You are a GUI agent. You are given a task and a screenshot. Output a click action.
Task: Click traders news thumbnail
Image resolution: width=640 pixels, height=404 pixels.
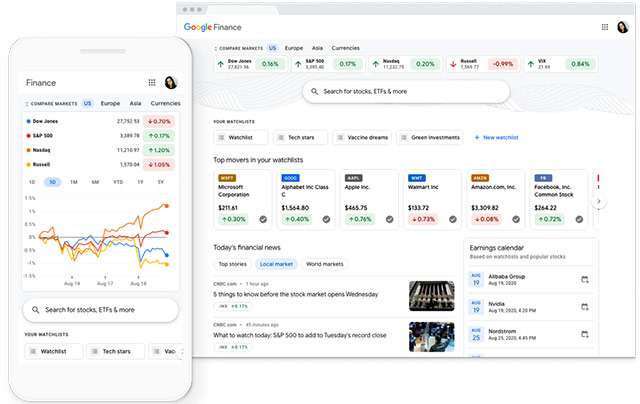[431, 337]
